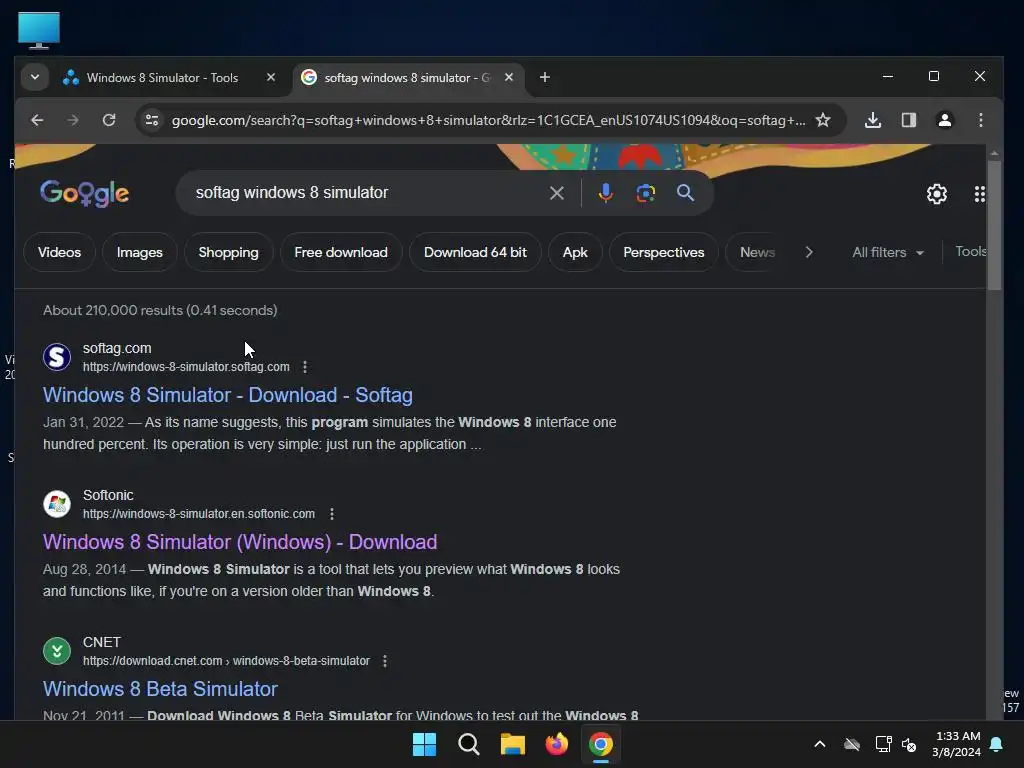Clear the search box with X
The width and height of the screenshot is (1024, 768).
(x=556, y=193)
